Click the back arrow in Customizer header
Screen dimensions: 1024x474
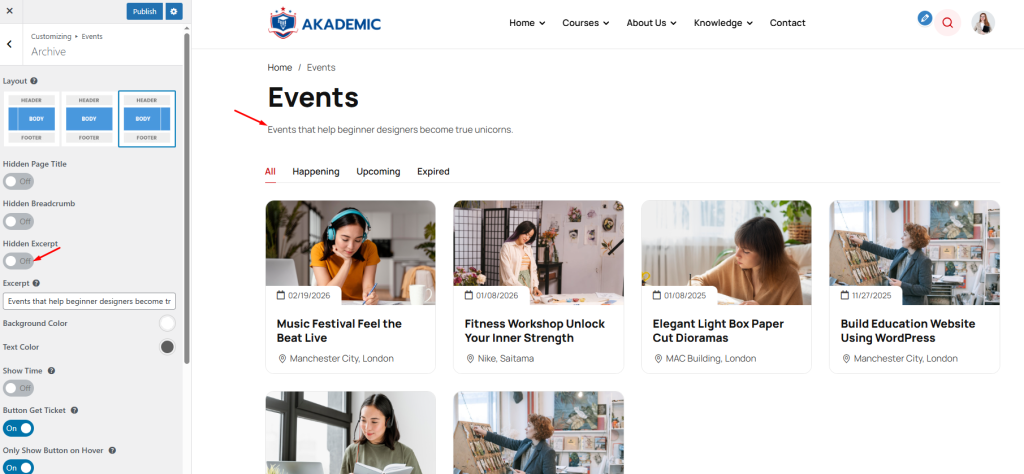pos(9,44)
